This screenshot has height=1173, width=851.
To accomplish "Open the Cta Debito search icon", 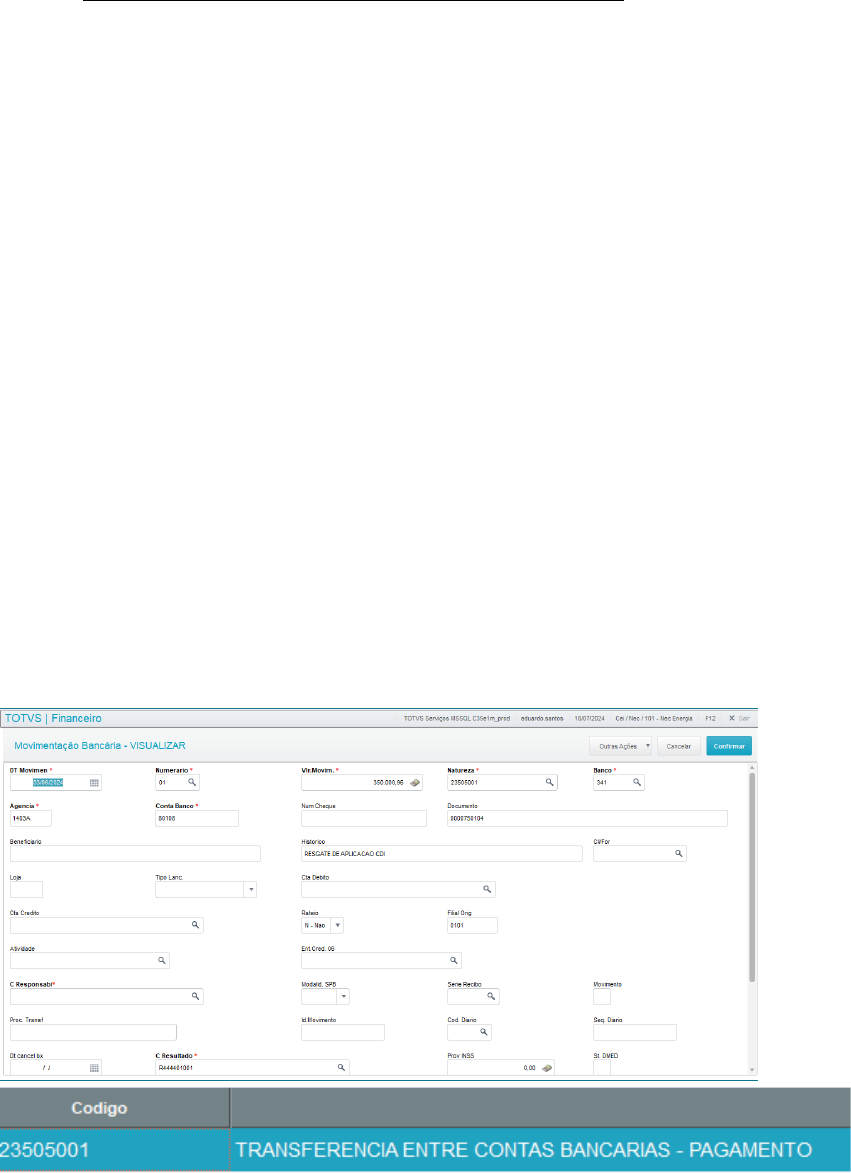I will tap(487, 889).
